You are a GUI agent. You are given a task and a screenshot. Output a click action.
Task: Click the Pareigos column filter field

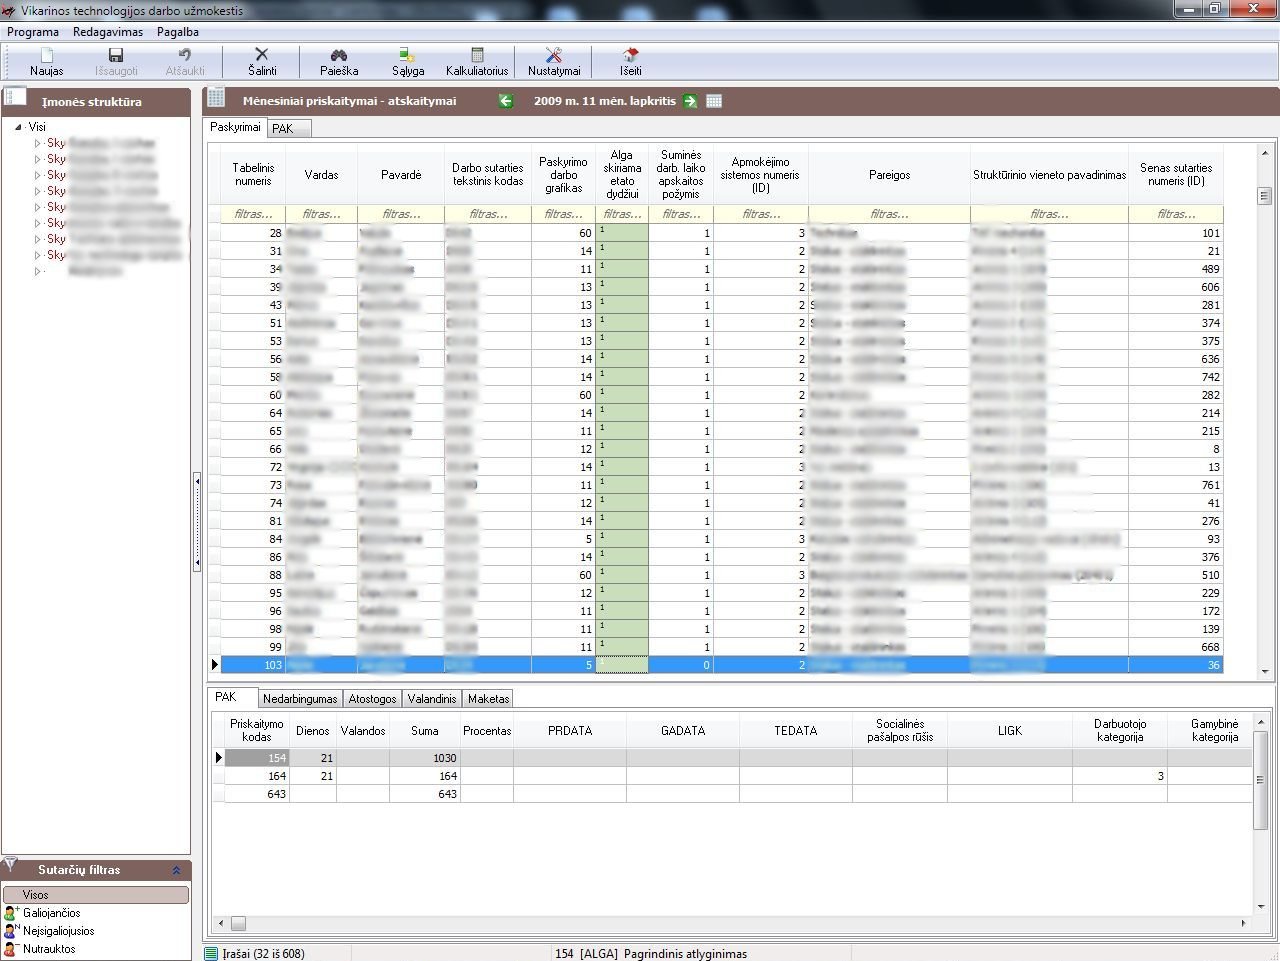[889, 214]
